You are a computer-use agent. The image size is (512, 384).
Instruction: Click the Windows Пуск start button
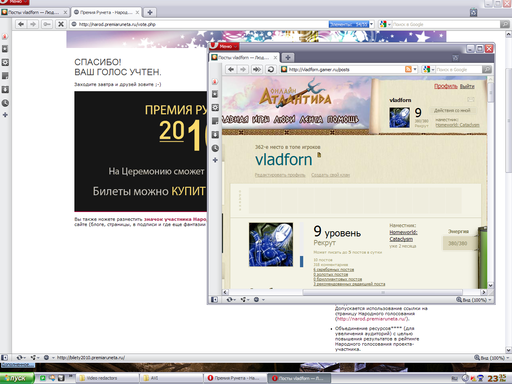pos(17,378)
